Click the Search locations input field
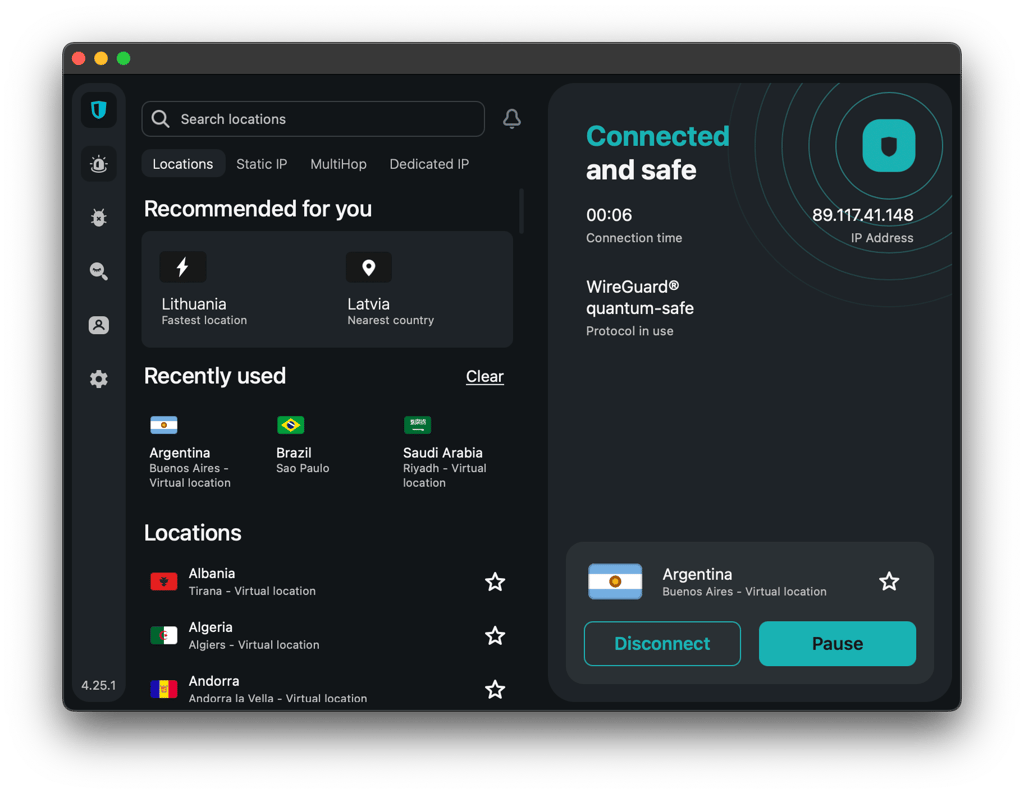The width and height of the screenshot is (1024, 794). 313,119
